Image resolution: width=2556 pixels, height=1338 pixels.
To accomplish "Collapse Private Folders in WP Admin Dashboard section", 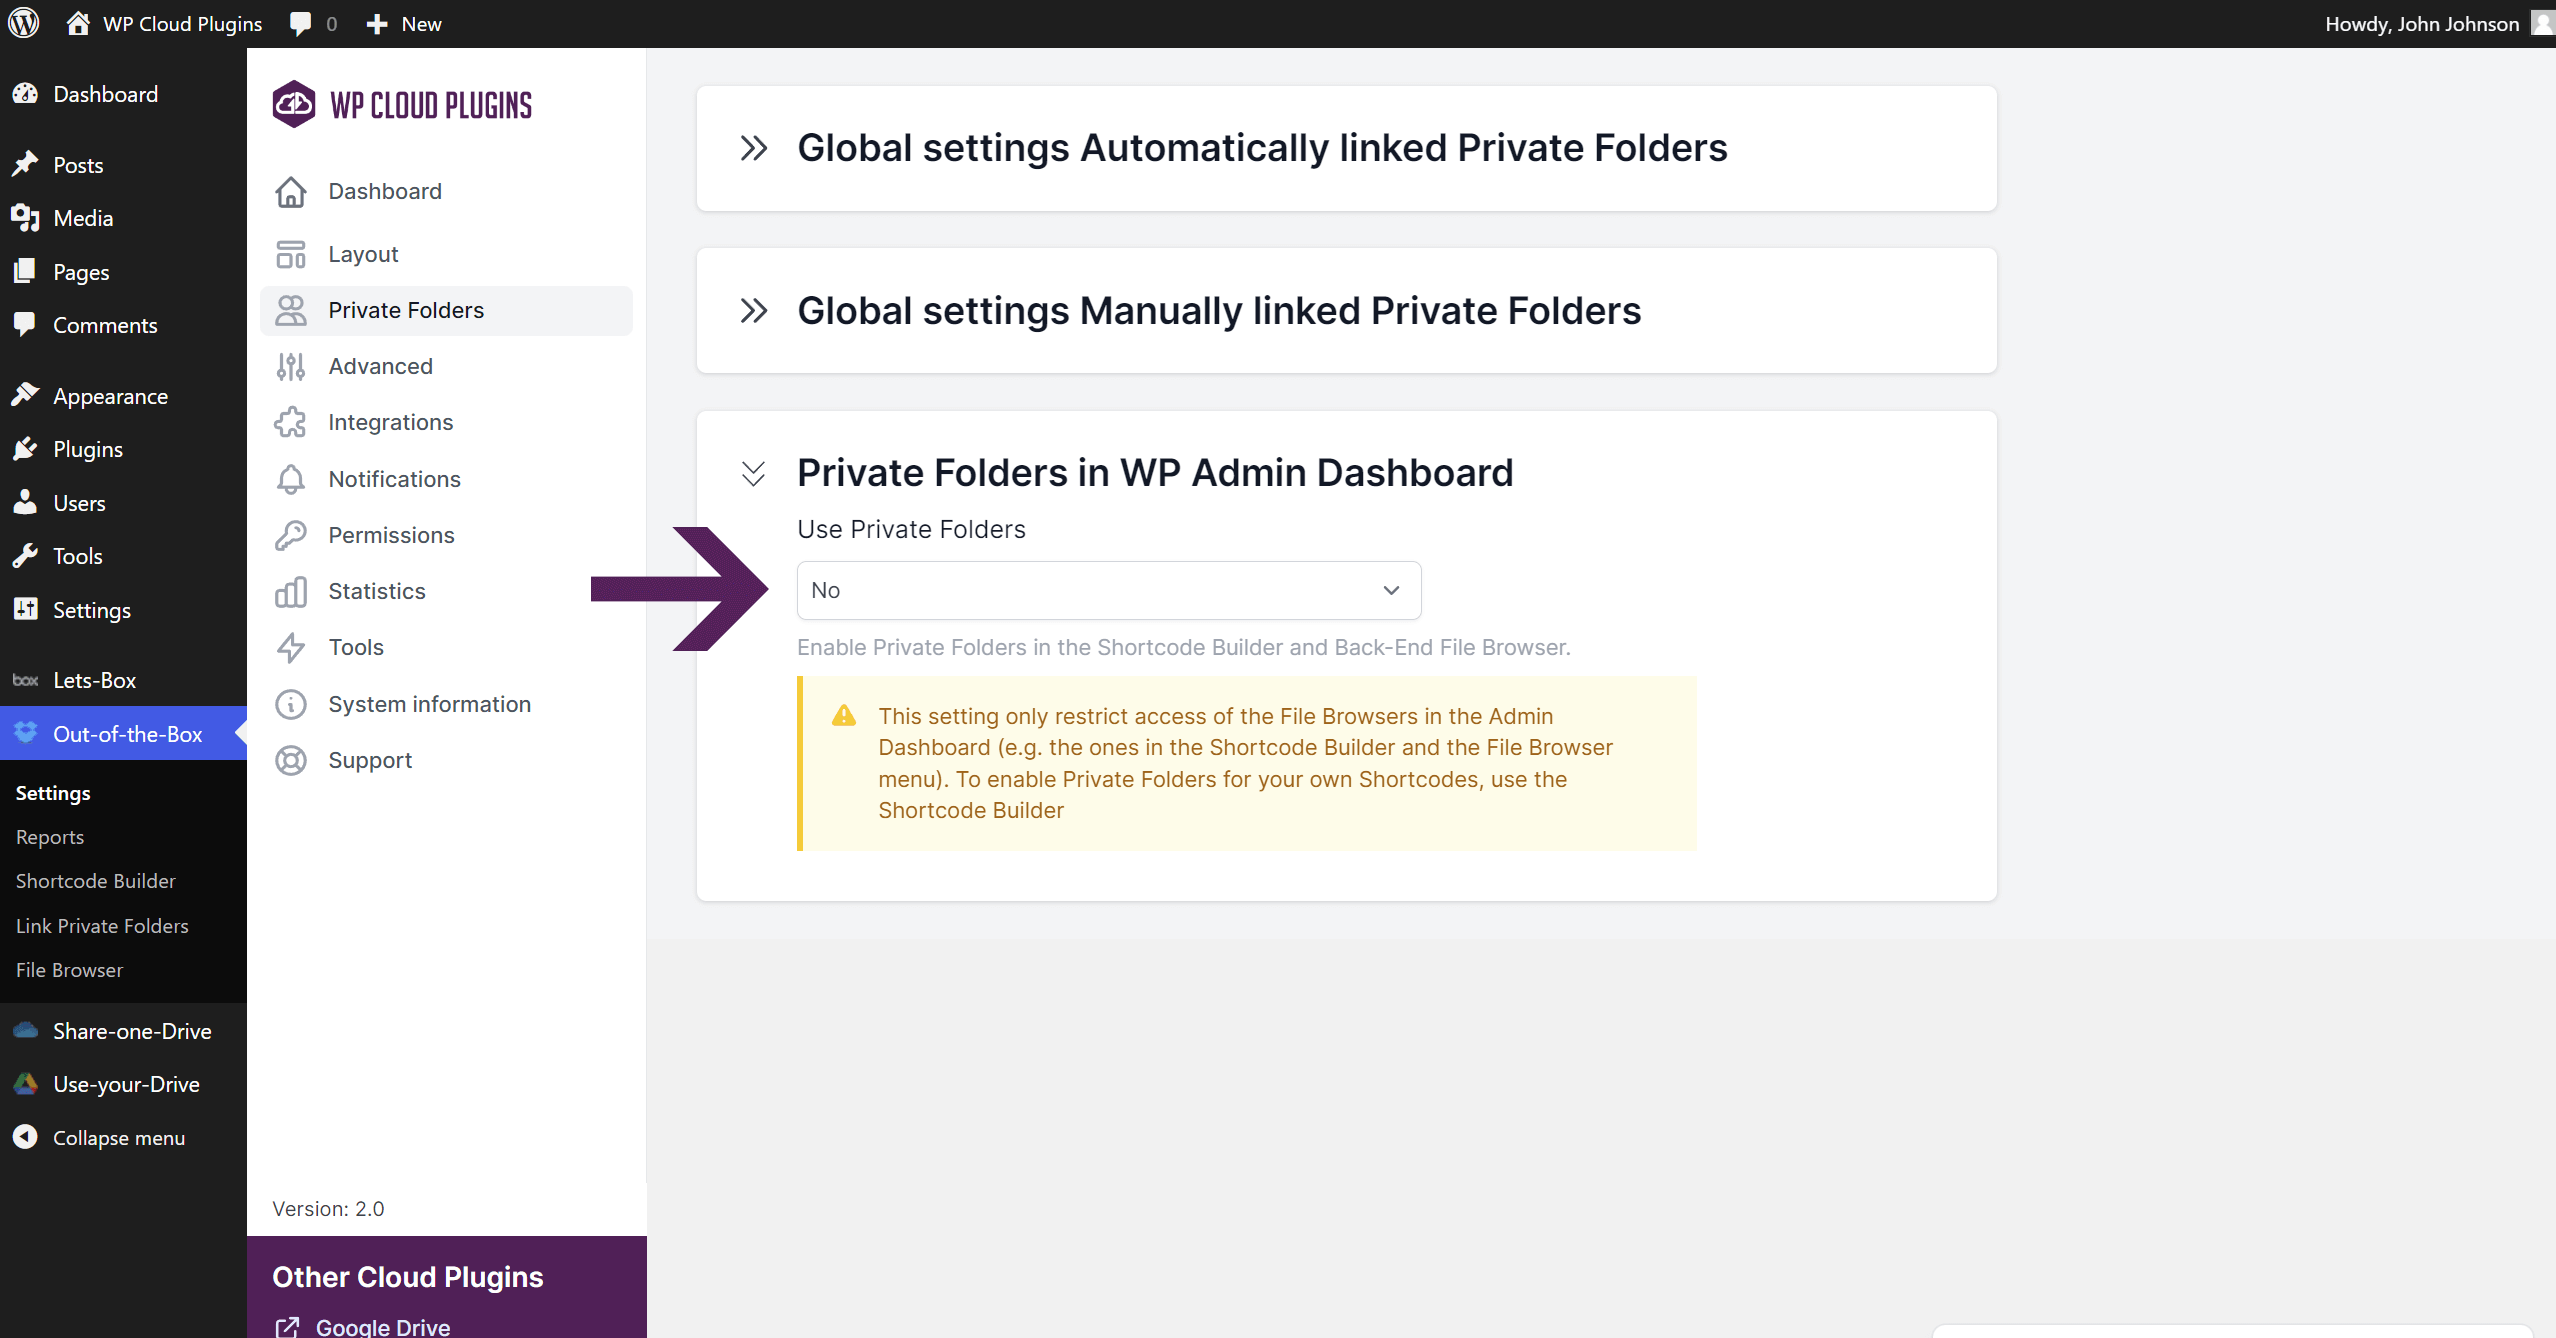I will (754, 473).
